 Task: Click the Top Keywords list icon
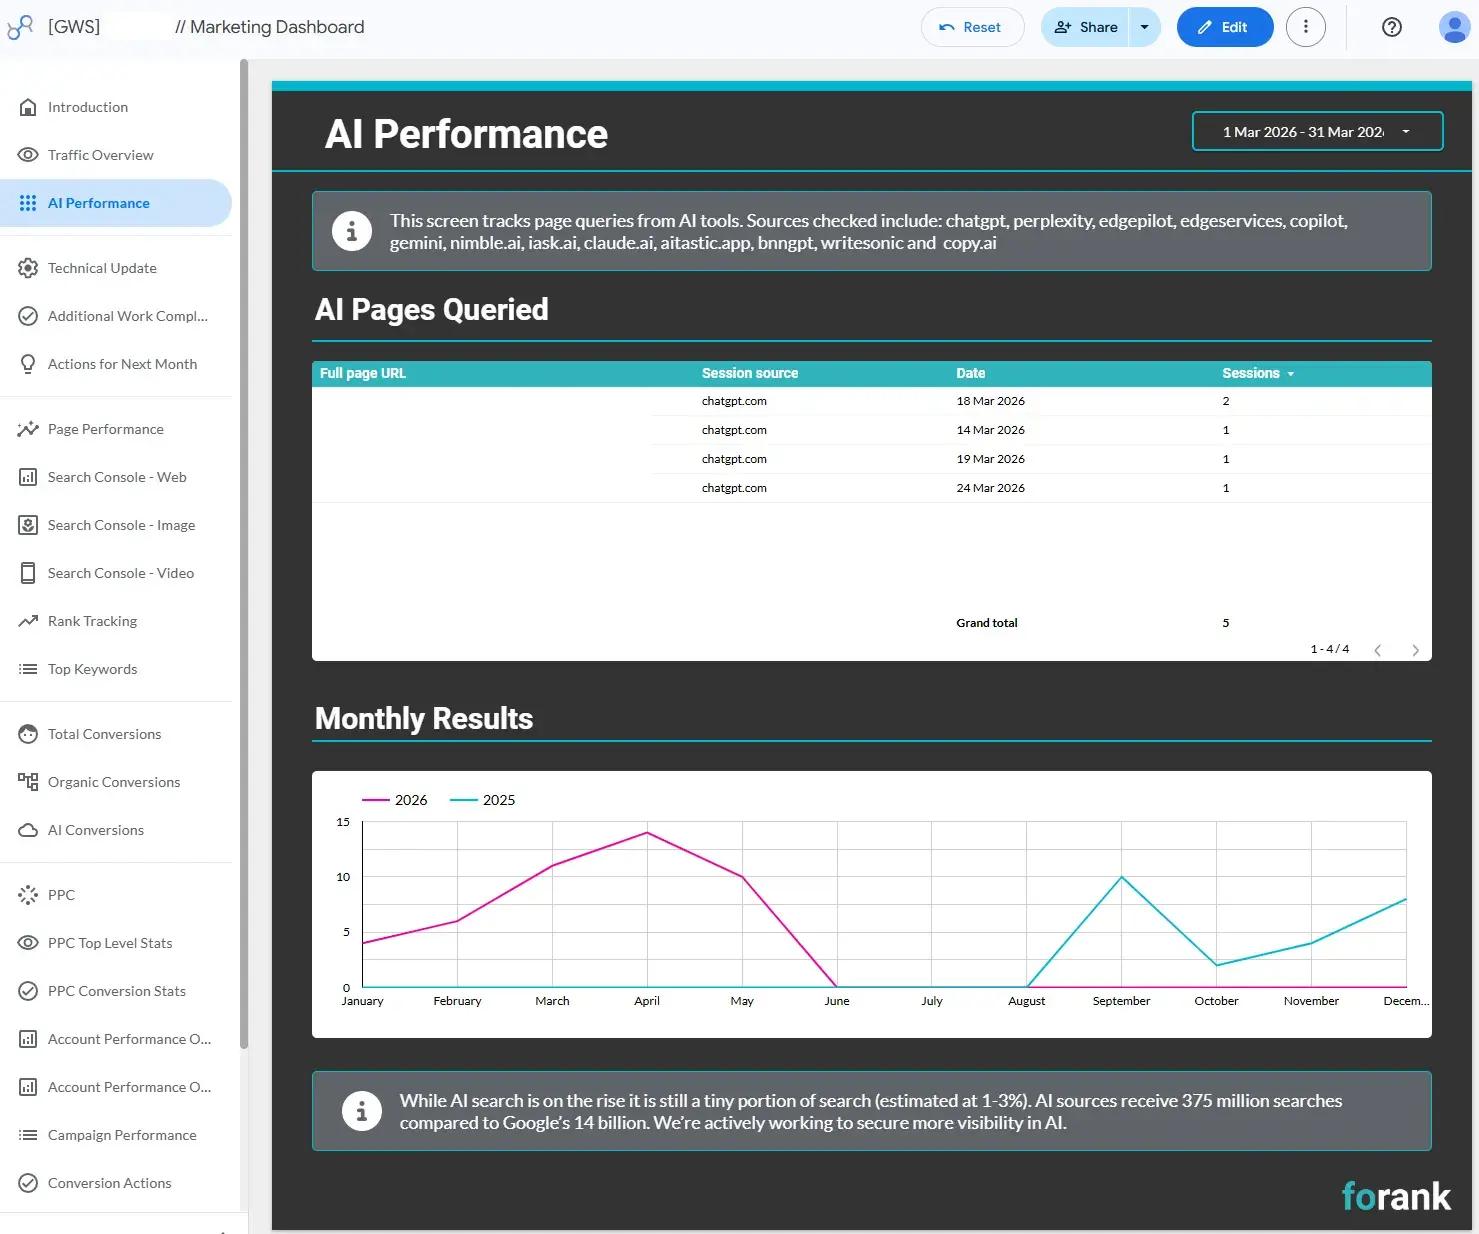click(28, 669)
